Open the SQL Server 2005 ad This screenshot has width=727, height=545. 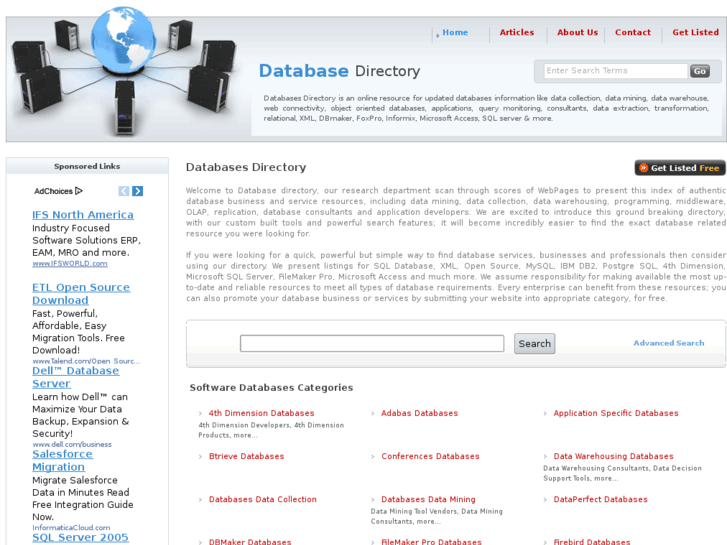(x=80, y=537)
